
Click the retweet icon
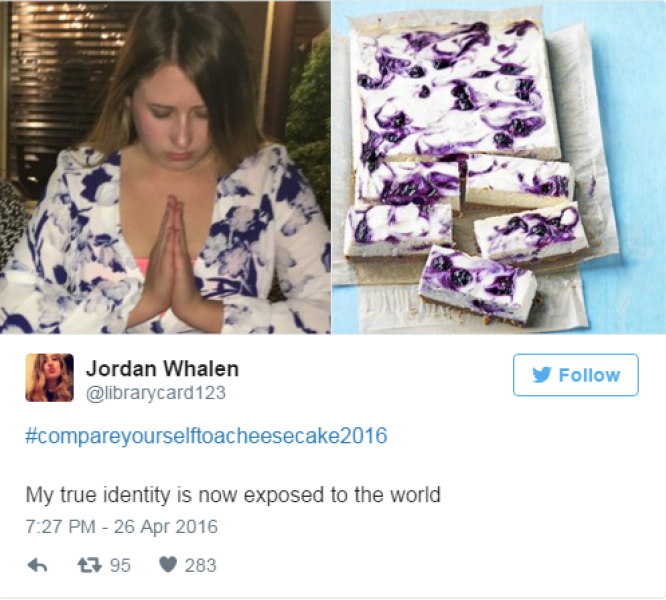90,565
